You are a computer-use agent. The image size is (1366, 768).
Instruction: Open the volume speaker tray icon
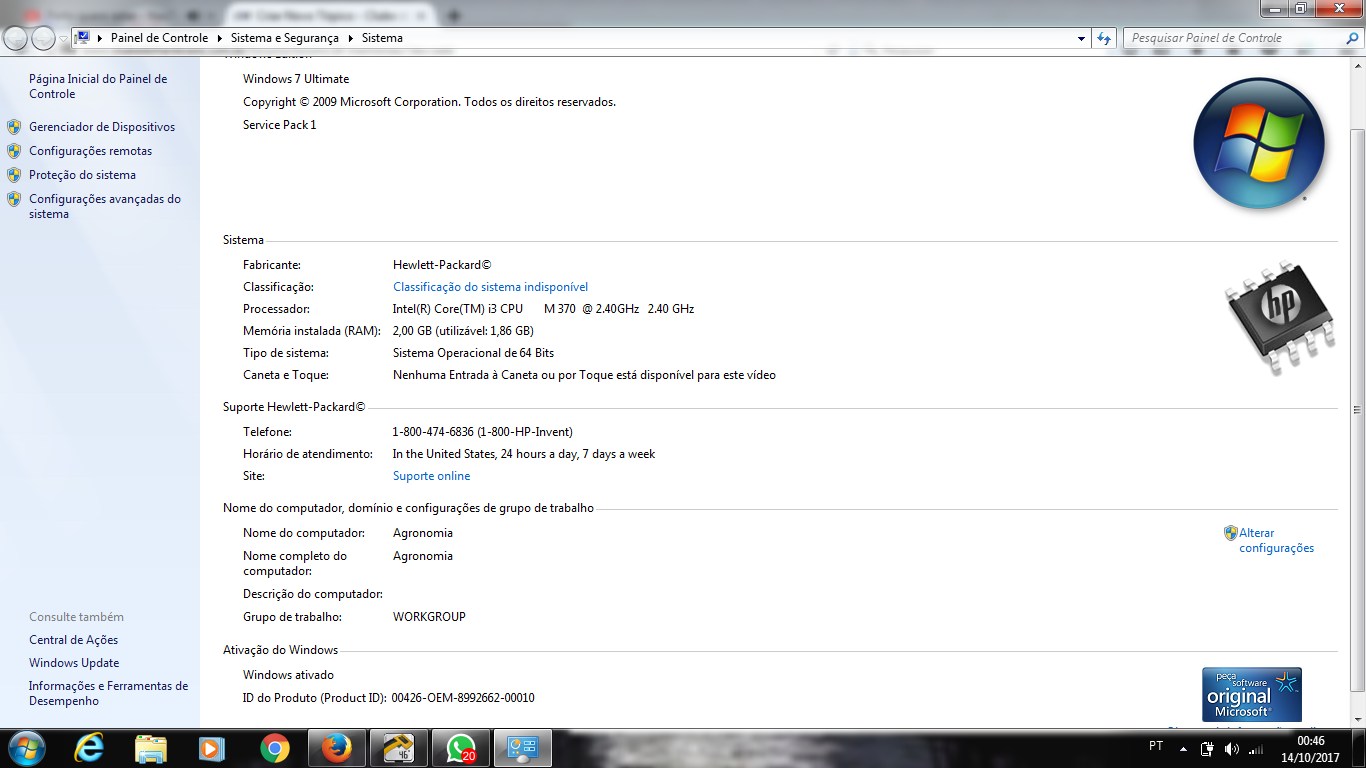click(x=1232, y=748)
